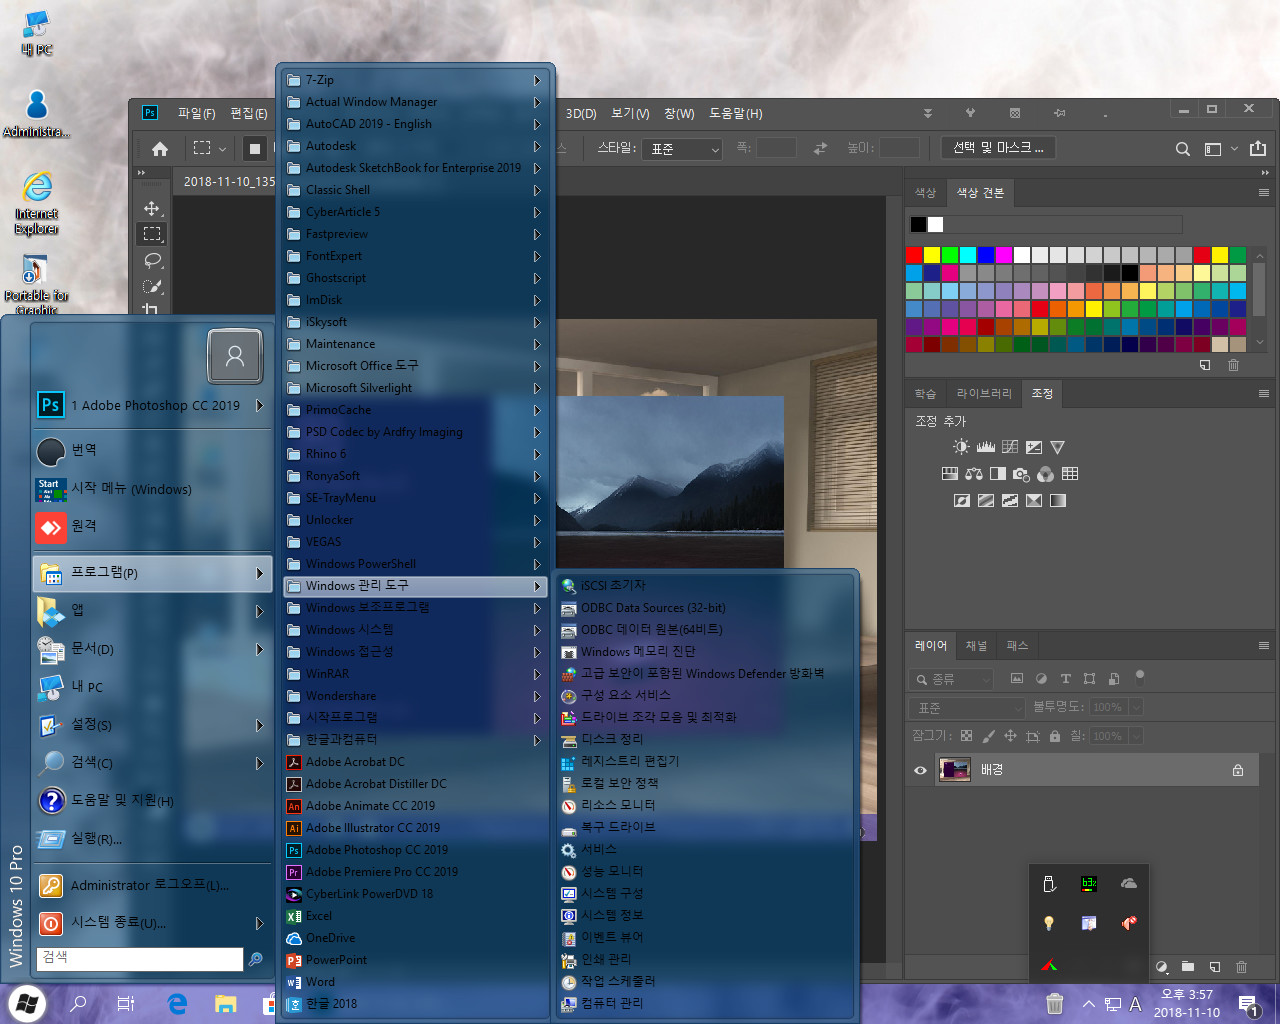Create new layer icon in Layers panel

coord(1215,967)
